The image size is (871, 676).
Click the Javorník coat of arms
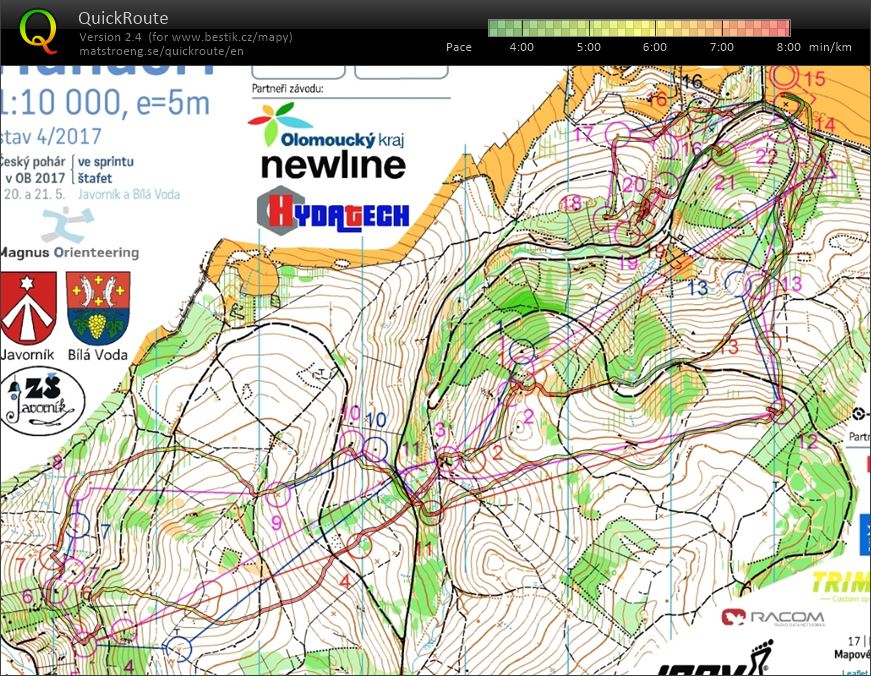point(28,308)
